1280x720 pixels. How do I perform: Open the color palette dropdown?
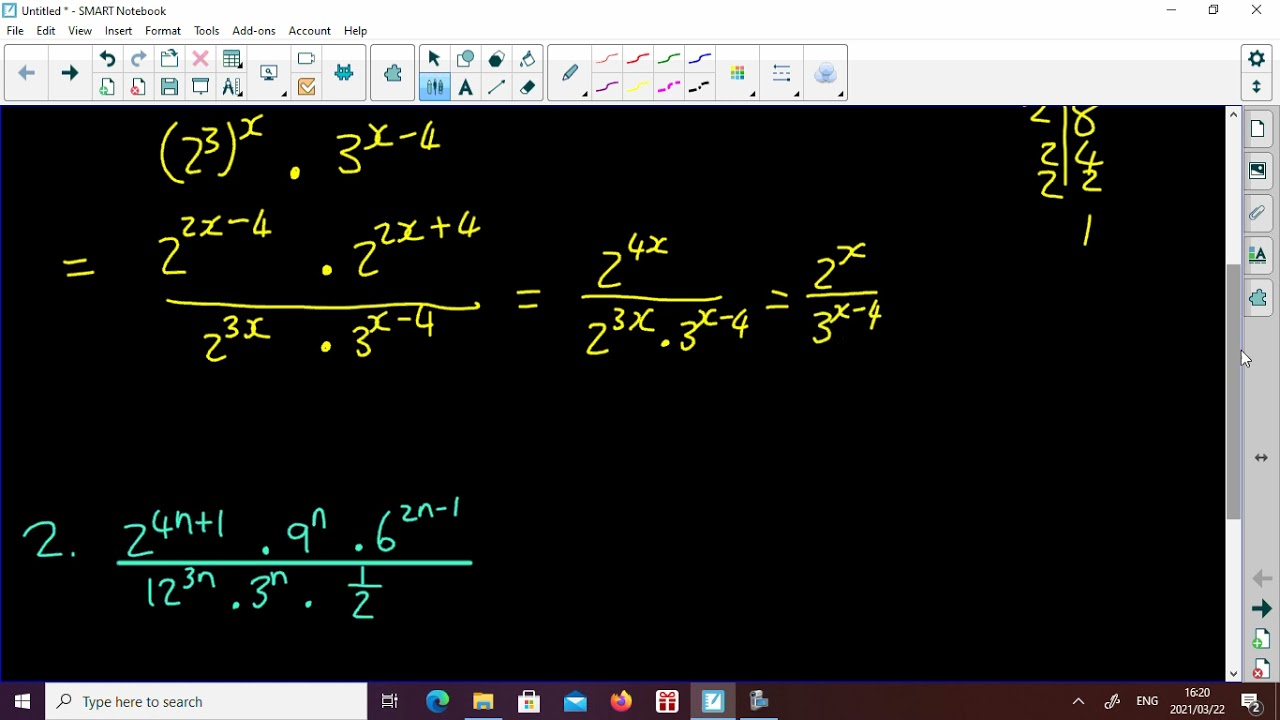tap(739, 73)
